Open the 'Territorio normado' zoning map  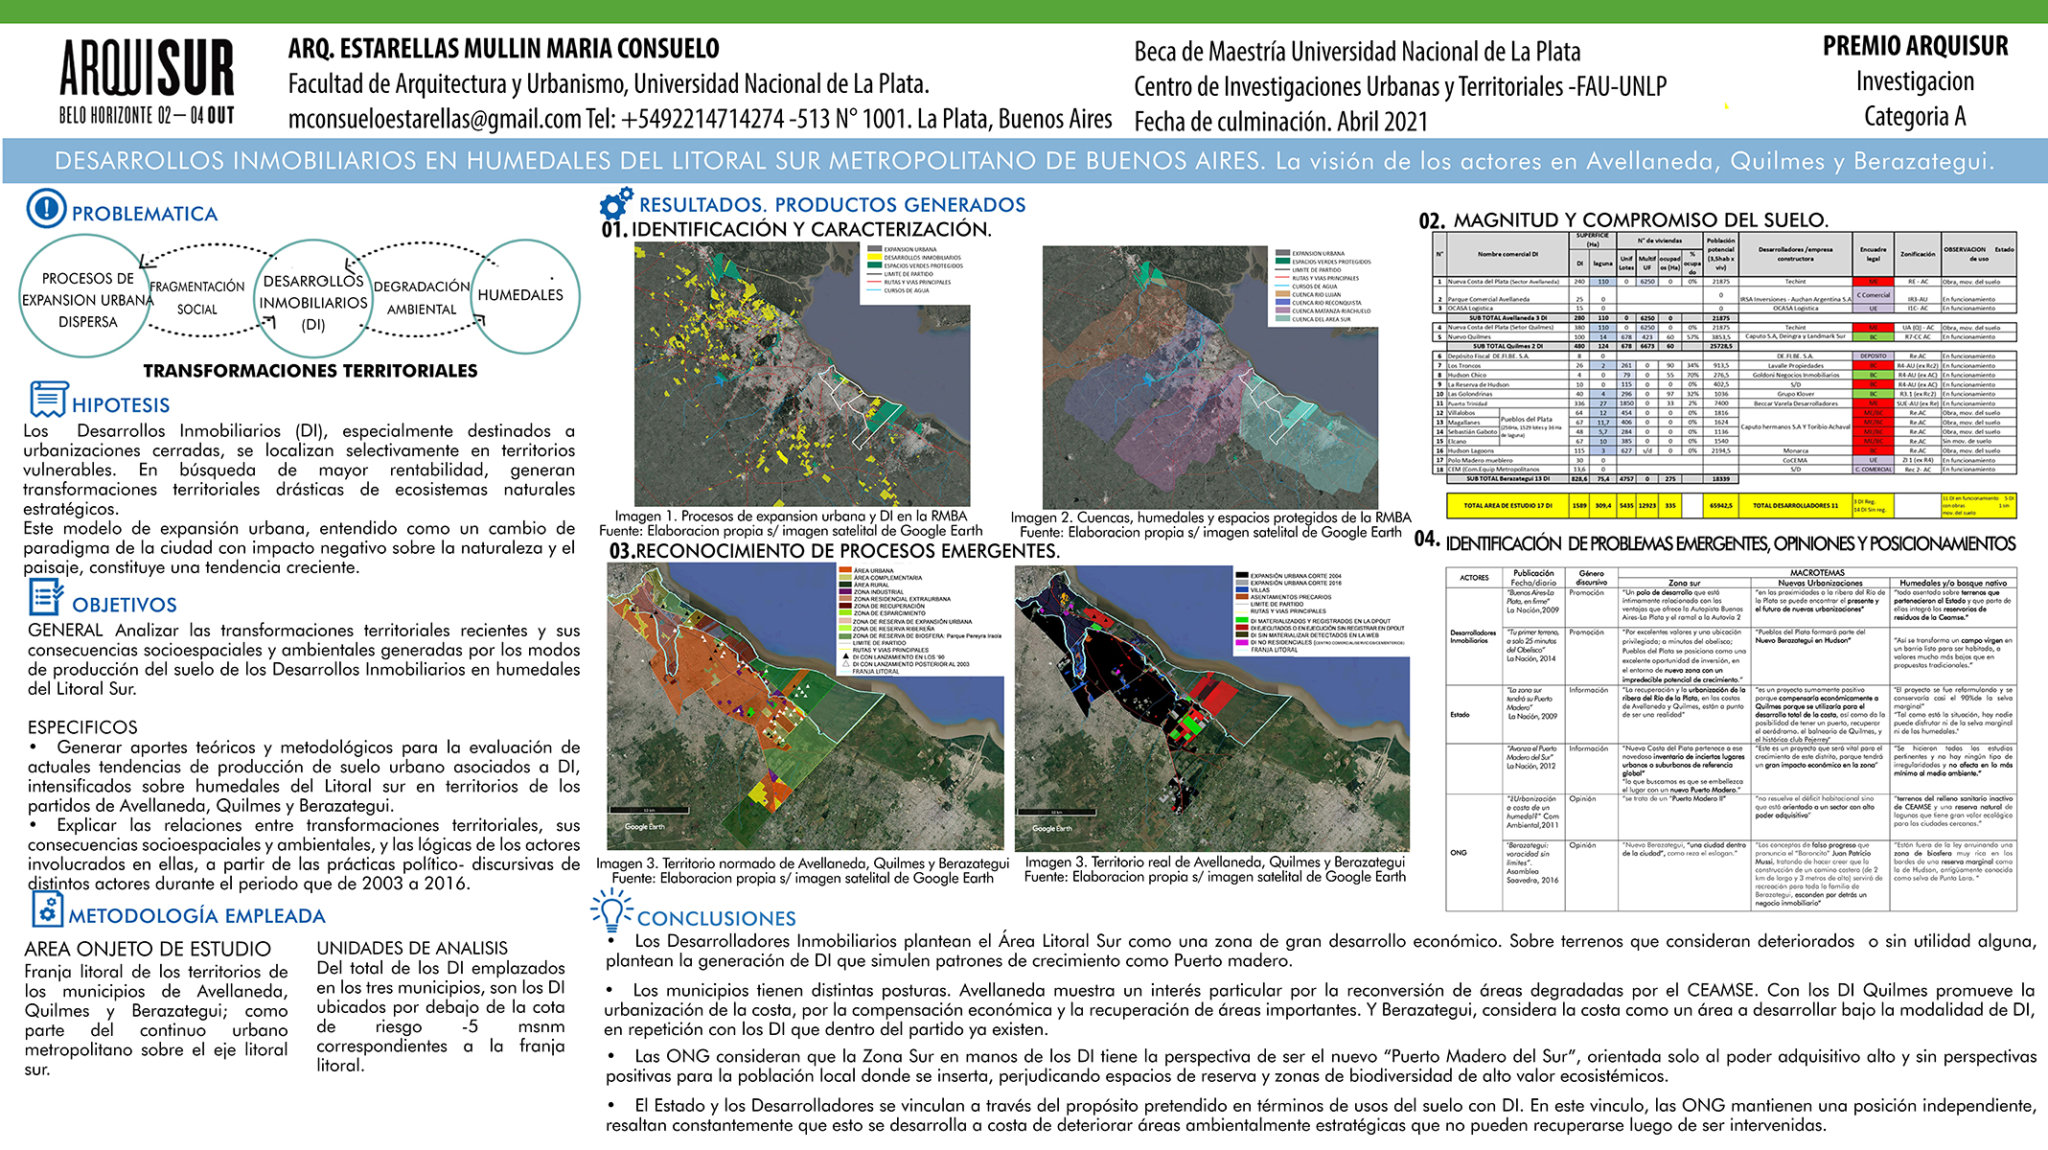point(805,706)
